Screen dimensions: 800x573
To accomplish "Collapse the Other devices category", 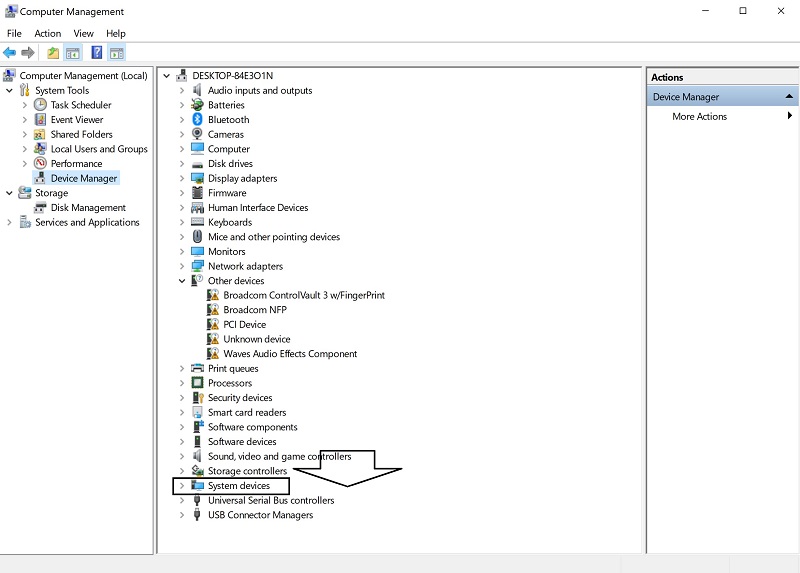I will [182, 281].
